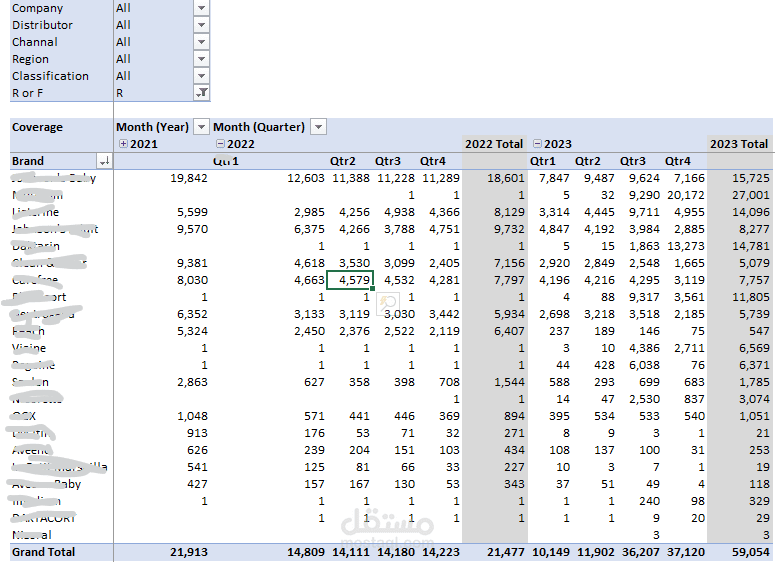Select cell with value 27,001

751,195
